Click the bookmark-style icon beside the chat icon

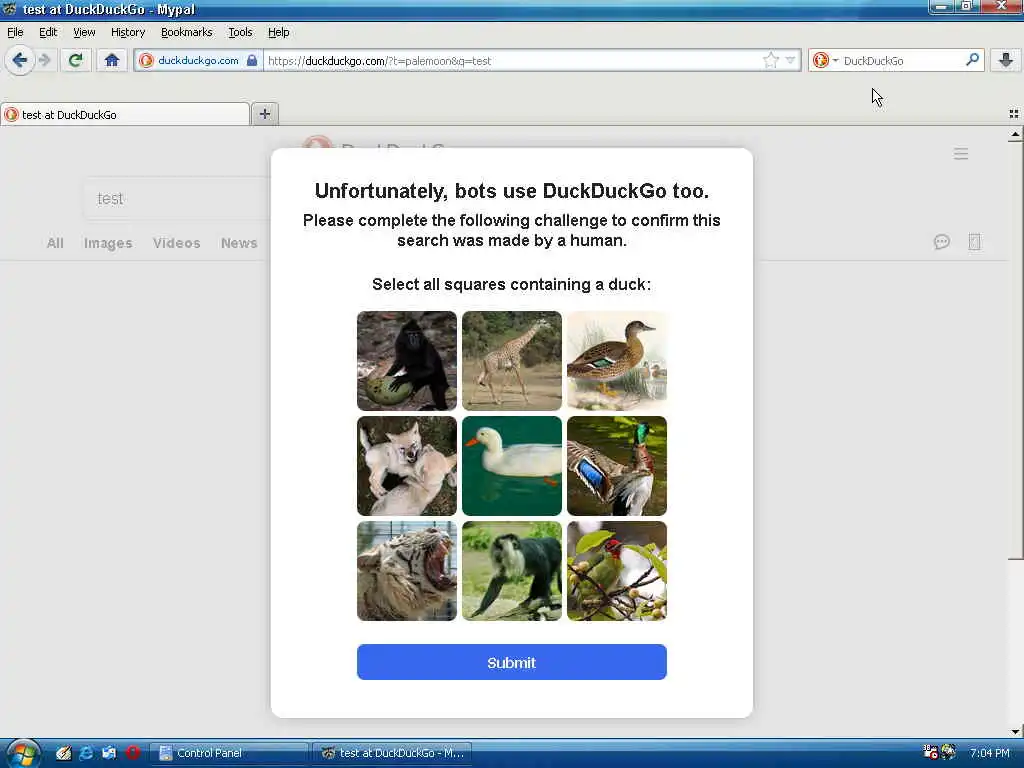tap(974, 242)
